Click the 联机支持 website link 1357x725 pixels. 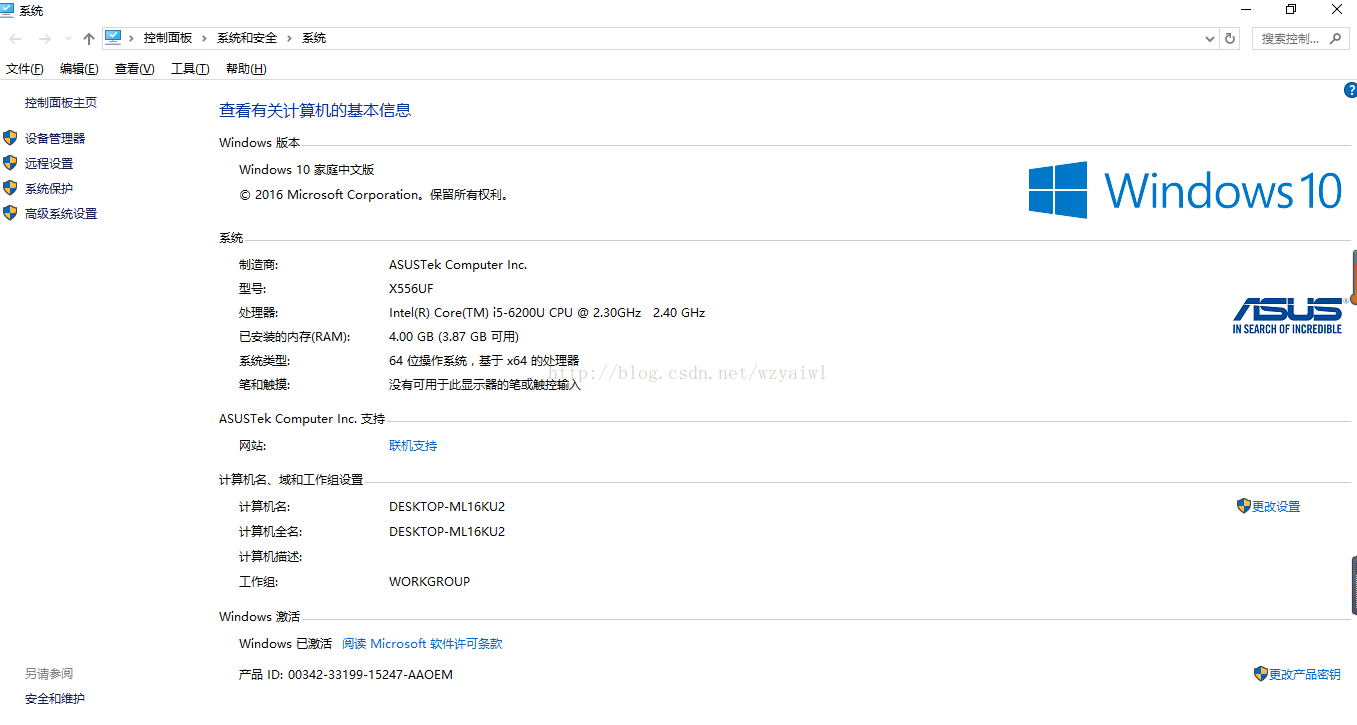[x=413, y=446]
